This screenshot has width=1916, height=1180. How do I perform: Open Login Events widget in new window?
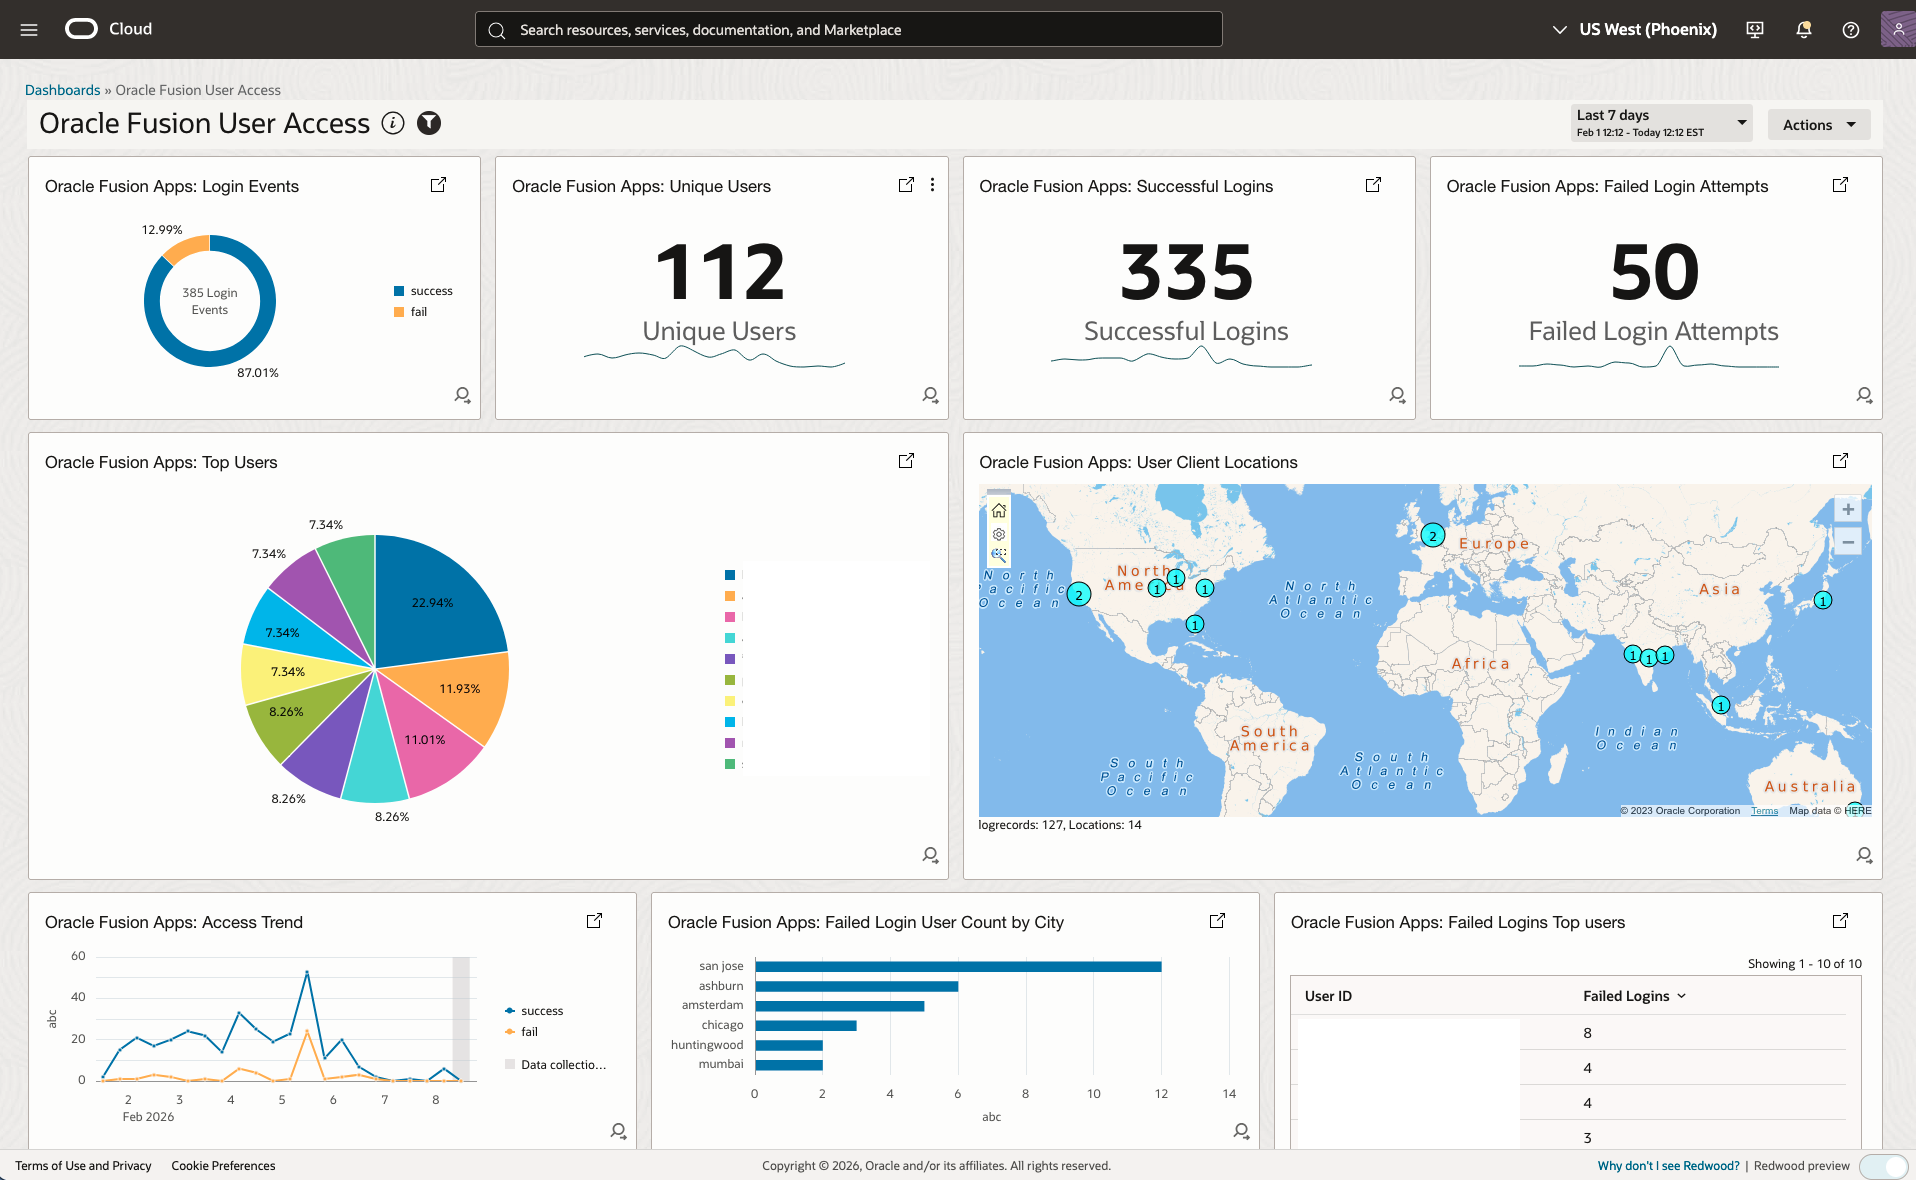coord(437,185)
